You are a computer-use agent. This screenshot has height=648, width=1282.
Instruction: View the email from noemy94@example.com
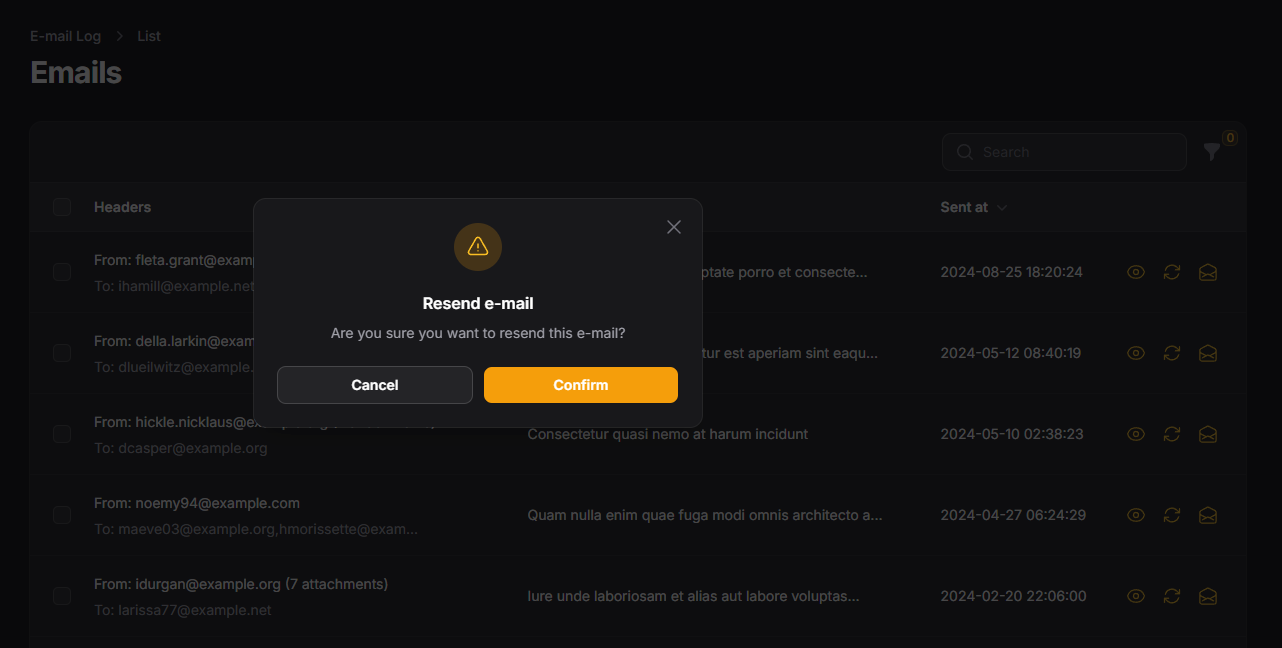pos(1136,515)
